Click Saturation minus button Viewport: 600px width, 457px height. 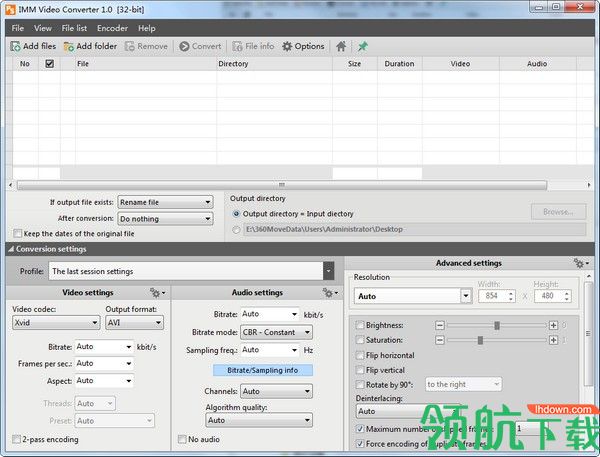[x=440, y=340]
